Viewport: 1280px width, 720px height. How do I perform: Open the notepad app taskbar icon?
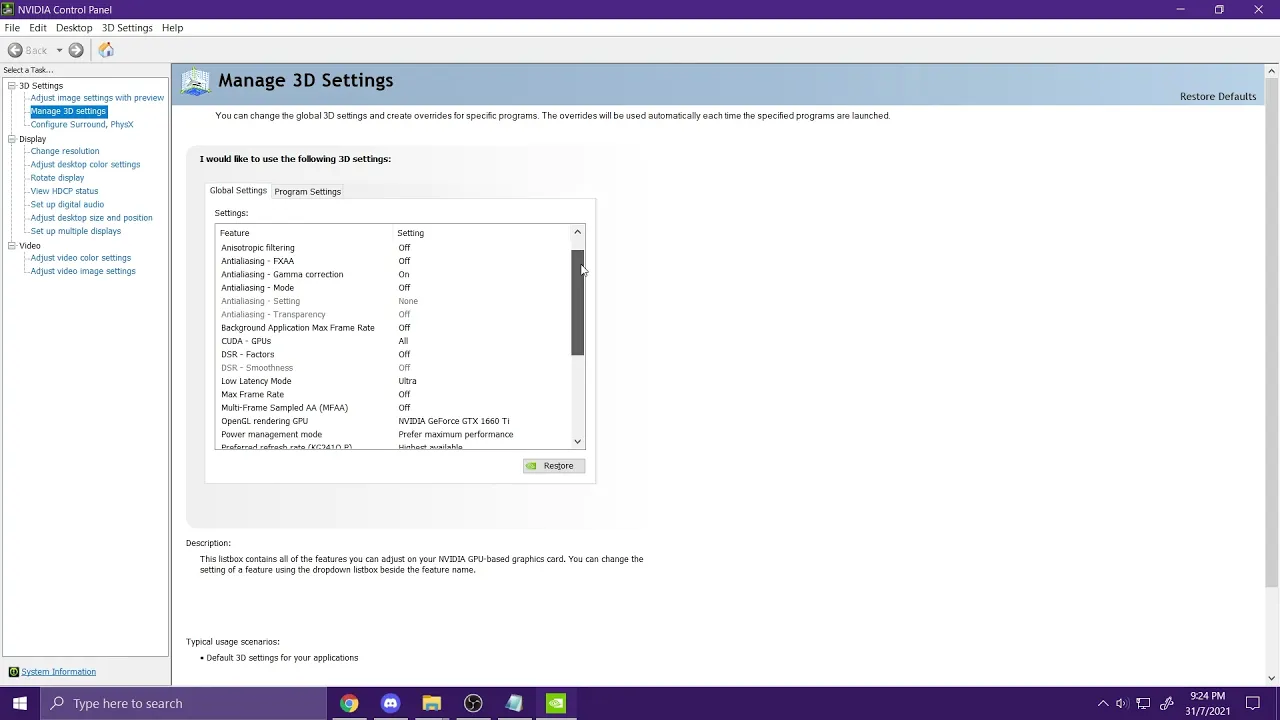514,703
